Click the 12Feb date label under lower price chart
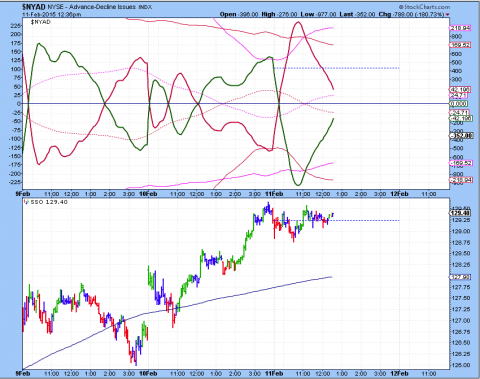480x379 pixels. (399, 373)
